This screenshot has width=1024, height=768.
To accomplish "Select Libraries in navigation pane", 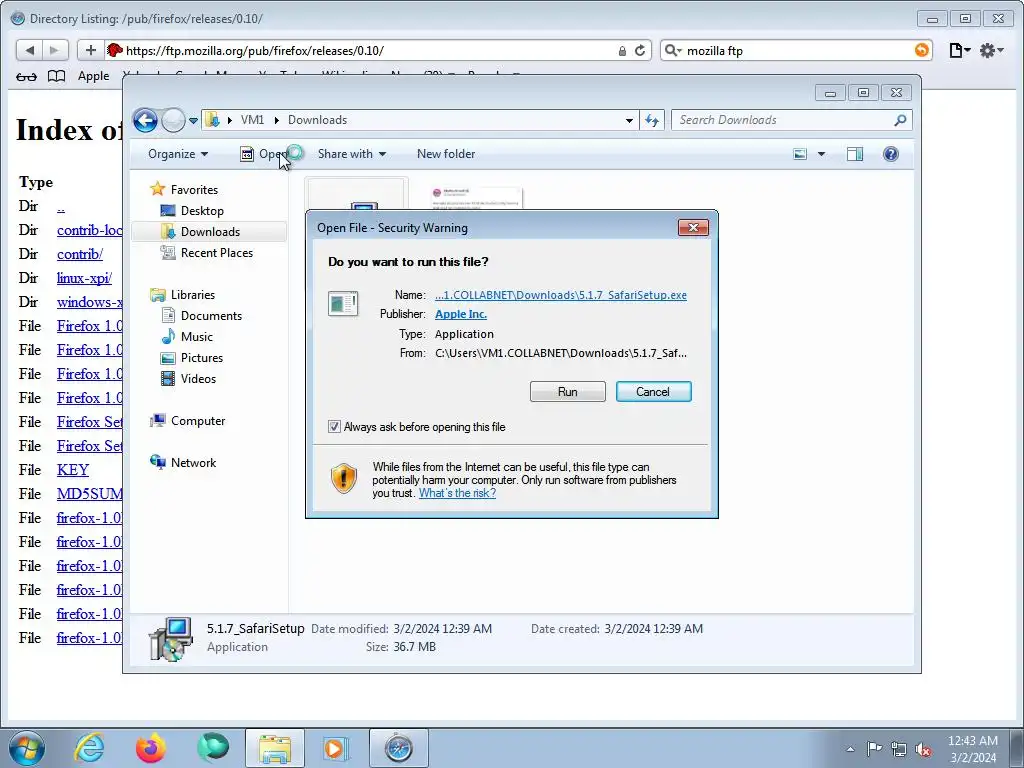I will pyautogui.click(x=193, y=295).
